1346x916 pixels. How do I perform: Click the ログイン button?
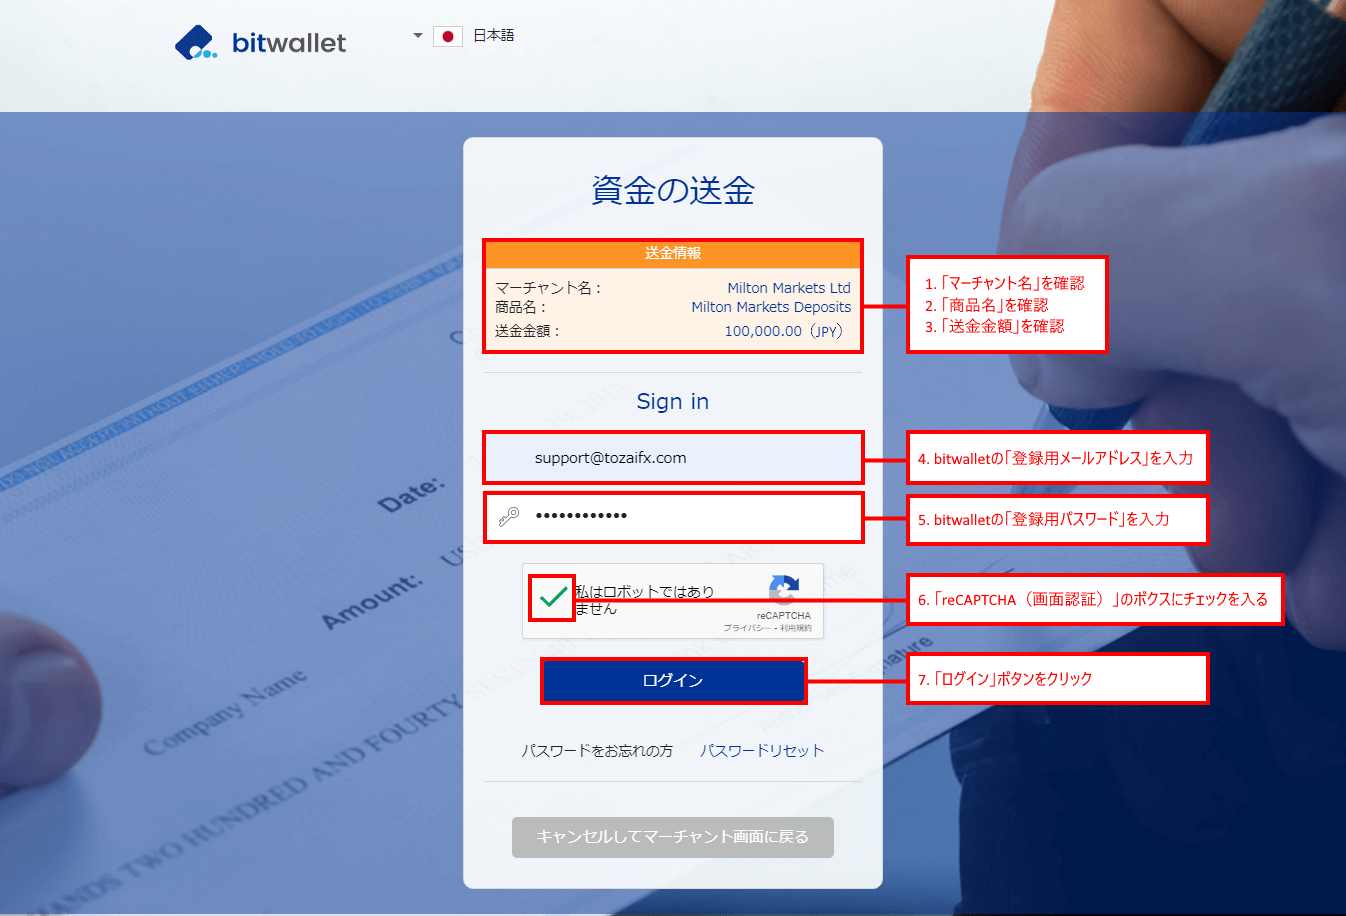(x=673, y=680)
